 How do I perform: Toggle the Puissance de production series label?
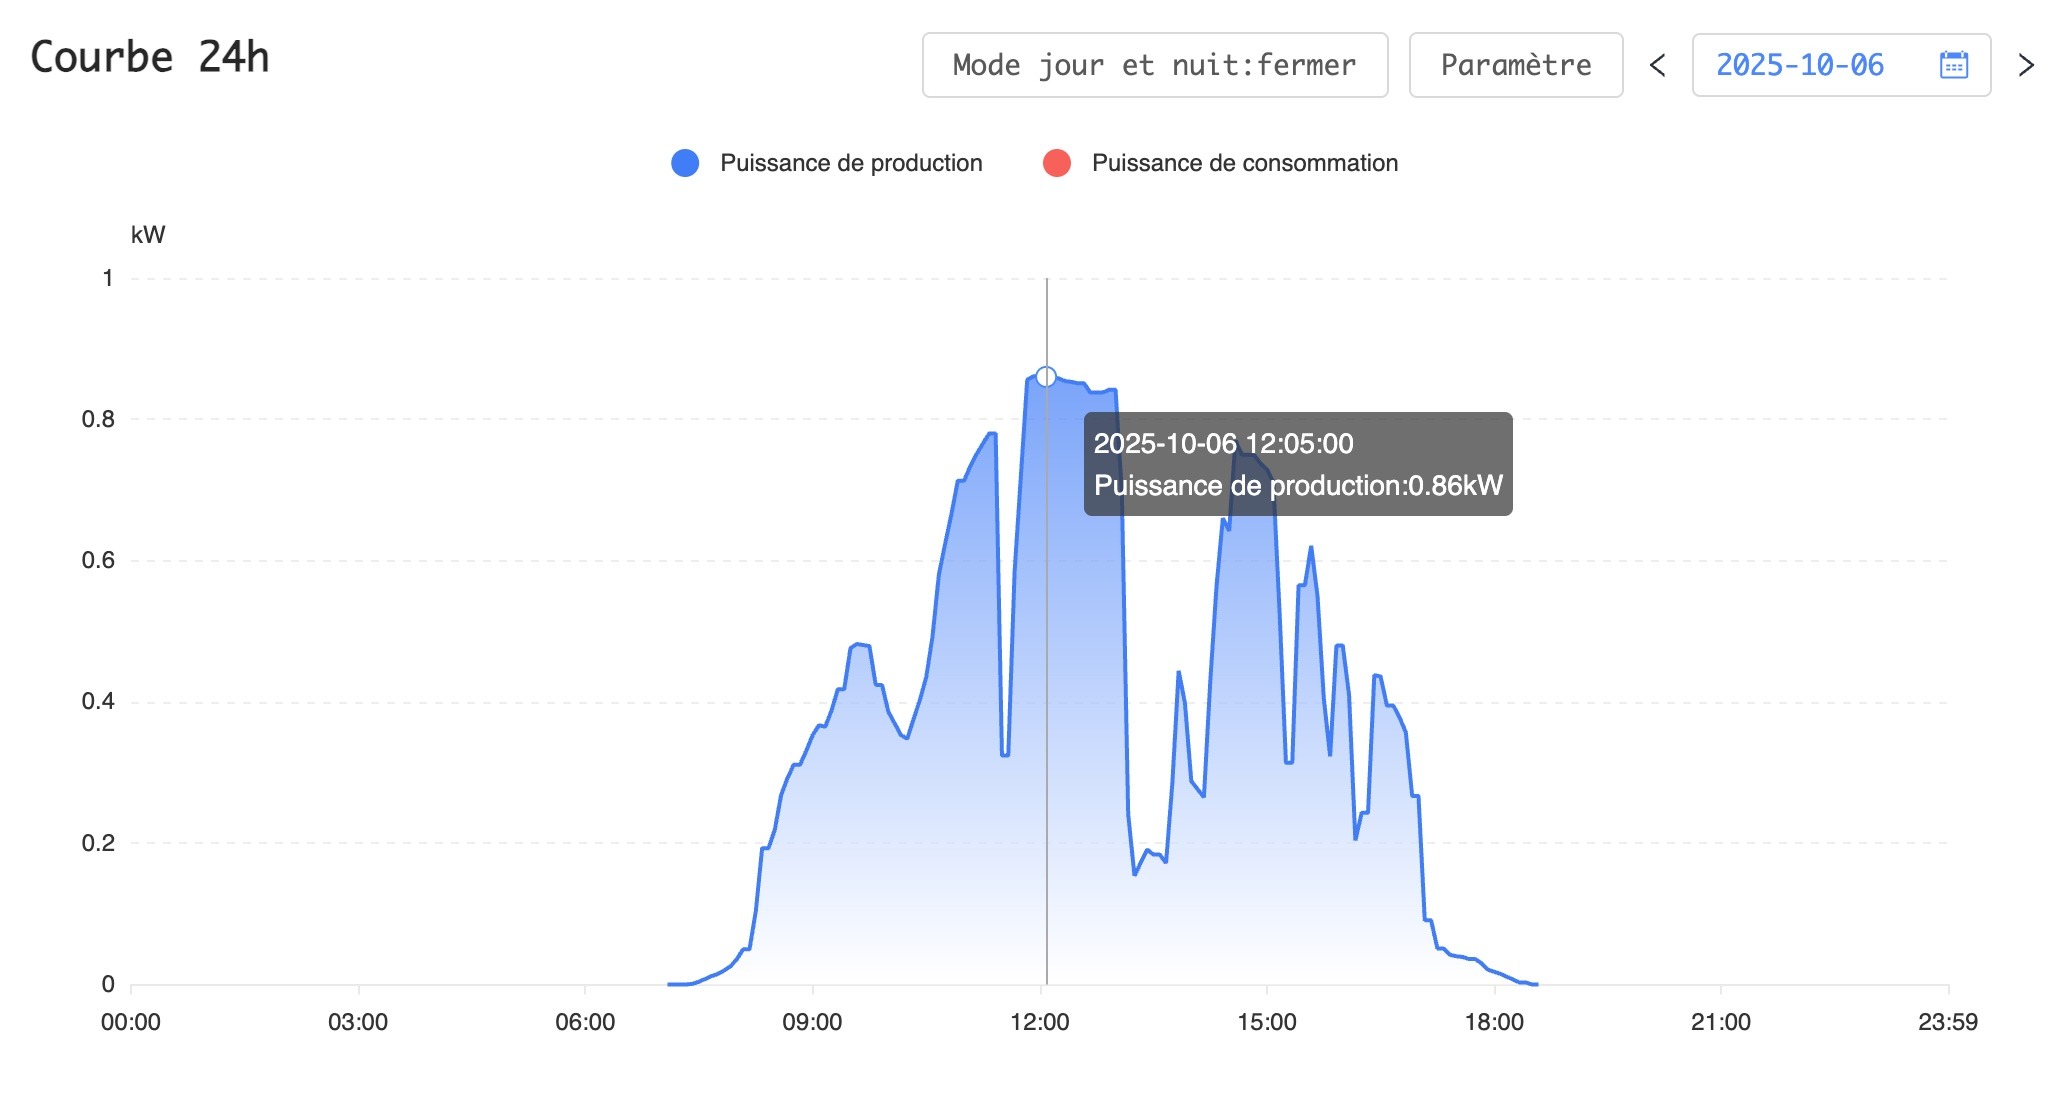[851, 163]
